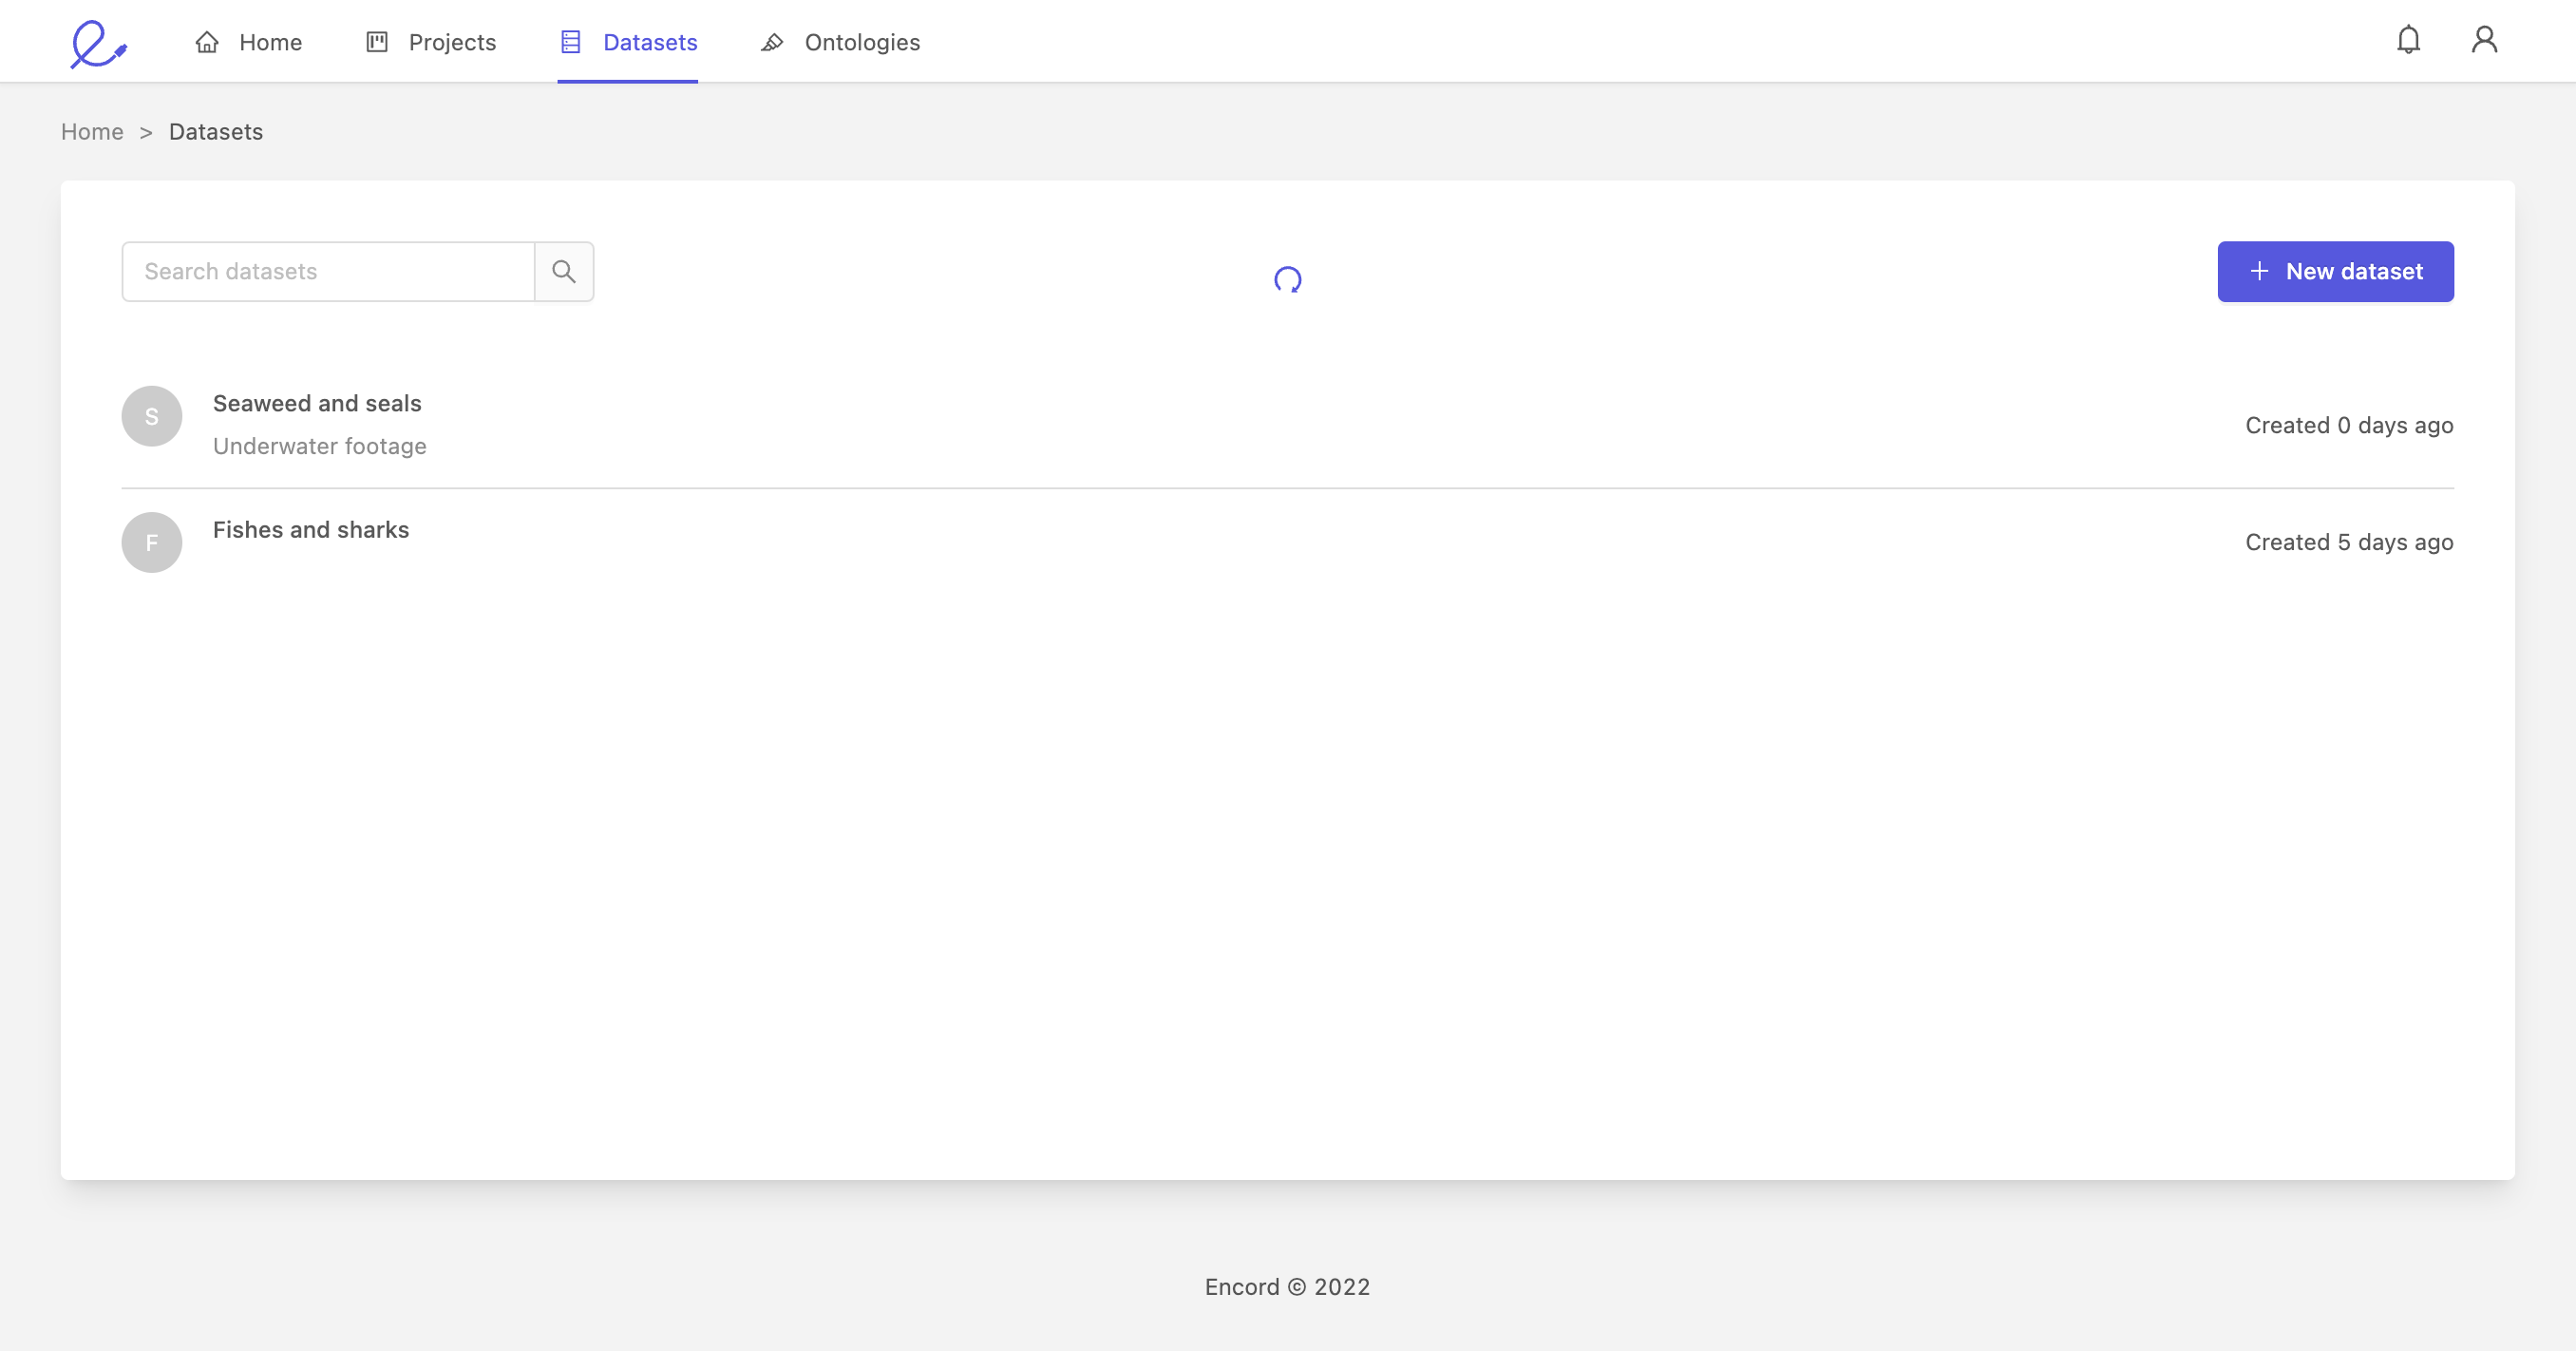The image size is (2576, 1351).
Task: Click the Created 5 days ago label
Action: click(2349, 542)
